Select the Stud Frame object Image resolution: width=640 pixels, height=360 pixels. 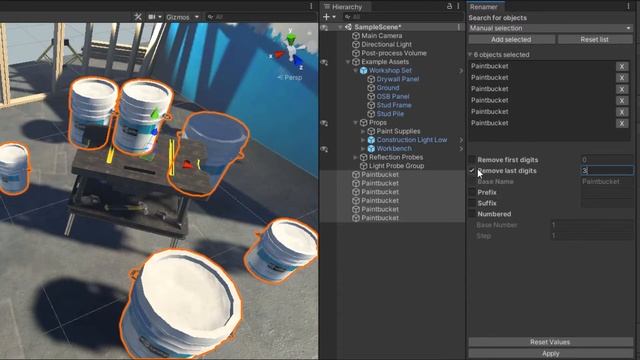point(393,105)
